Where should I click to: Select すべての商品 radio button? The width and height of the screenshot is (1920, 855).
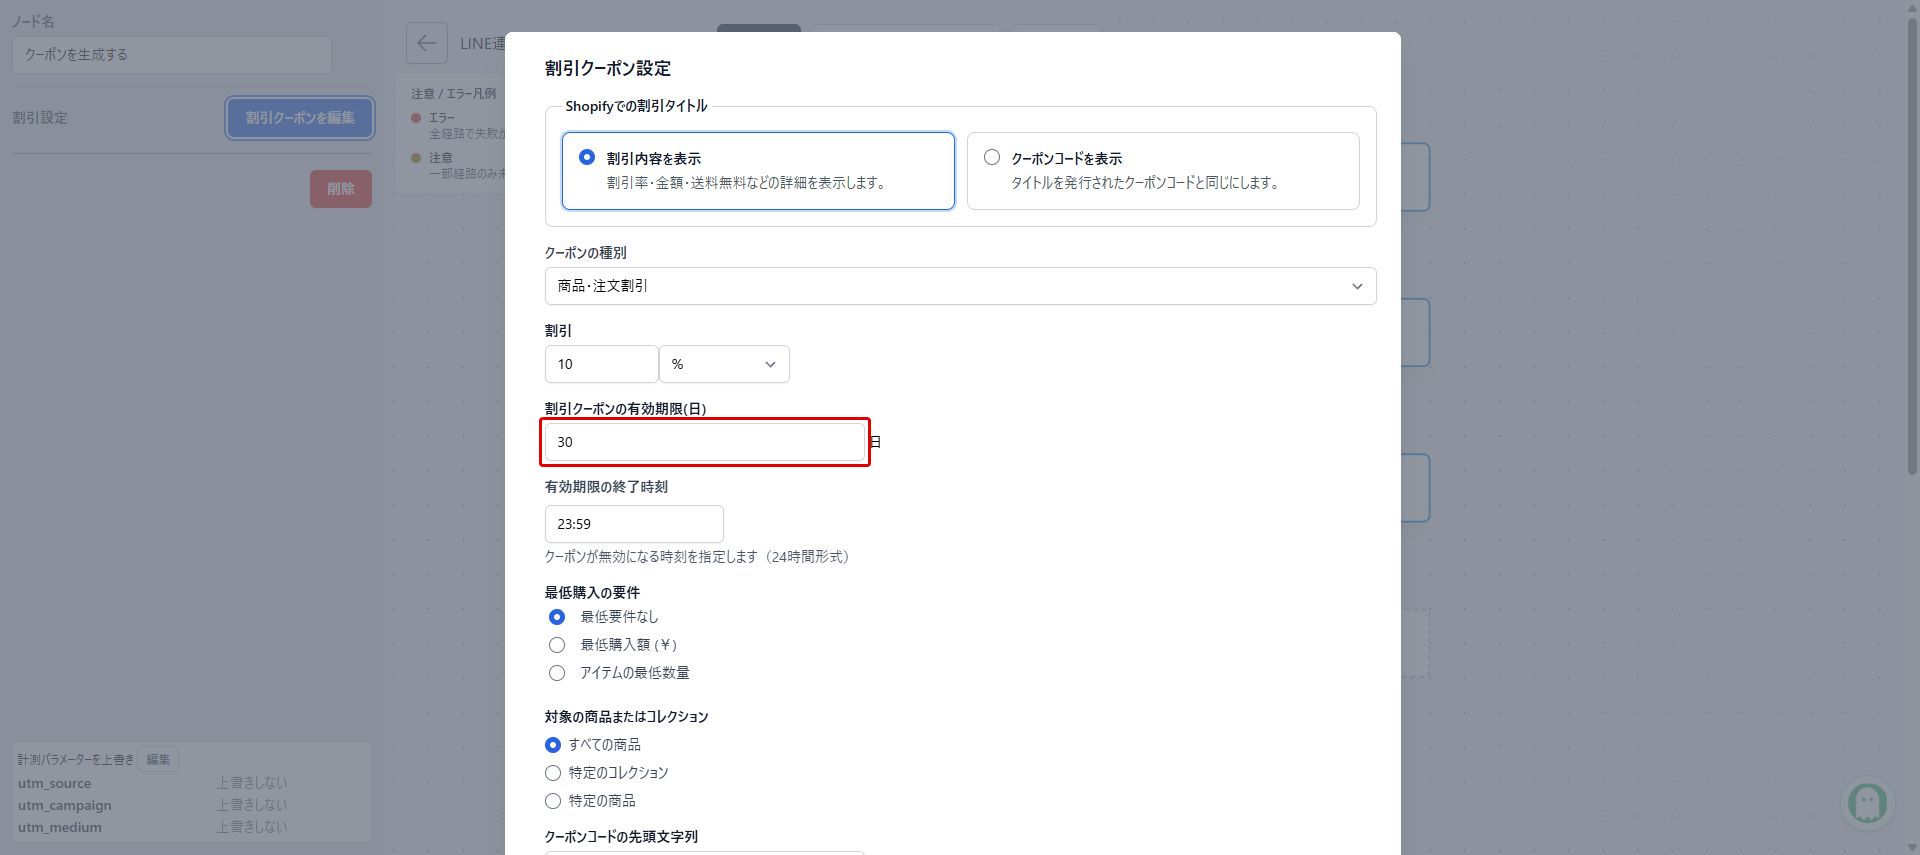553,745
